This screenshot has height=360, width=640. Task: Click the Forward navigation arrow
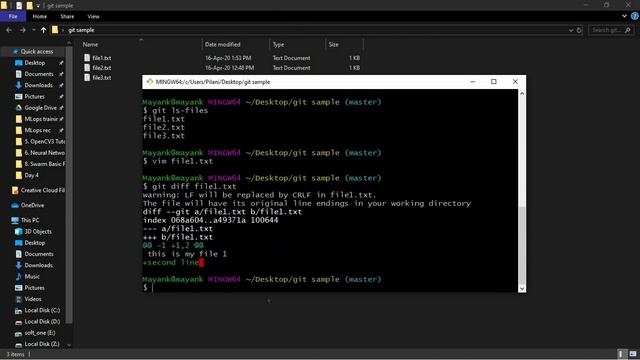tap(22, 30)
